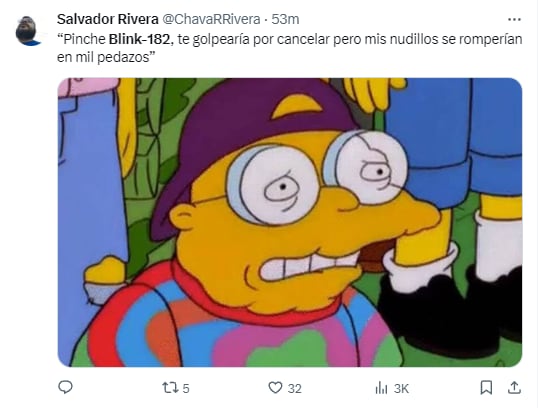The height and width of the screenshot is (408, 538).
Task: Click the 53m timestamp
Action: [x=285, y=20]
